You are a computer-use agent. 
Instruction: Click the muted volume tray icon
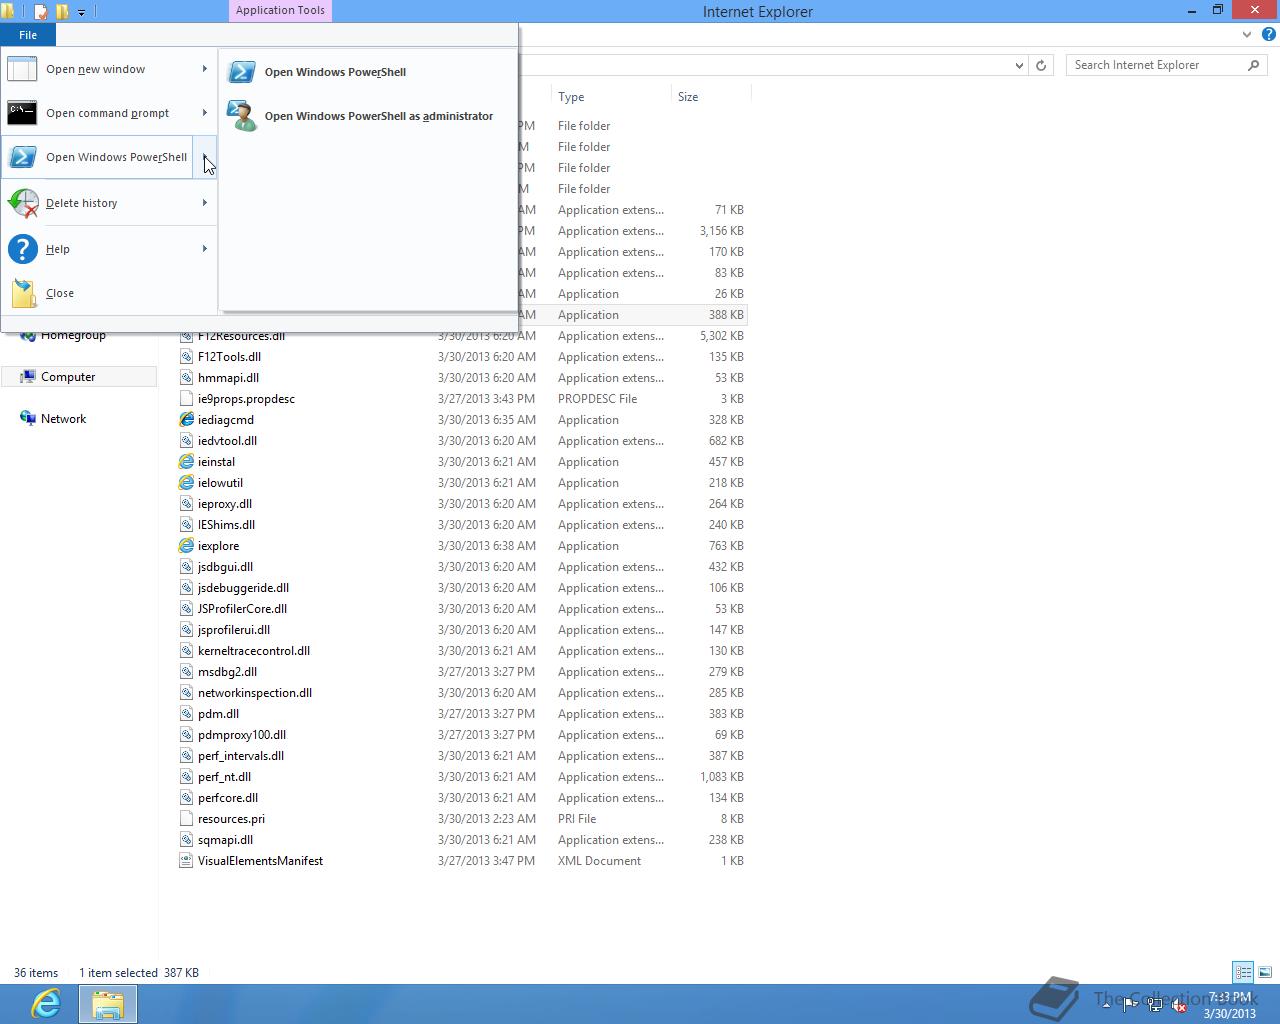point(1179,1005)
